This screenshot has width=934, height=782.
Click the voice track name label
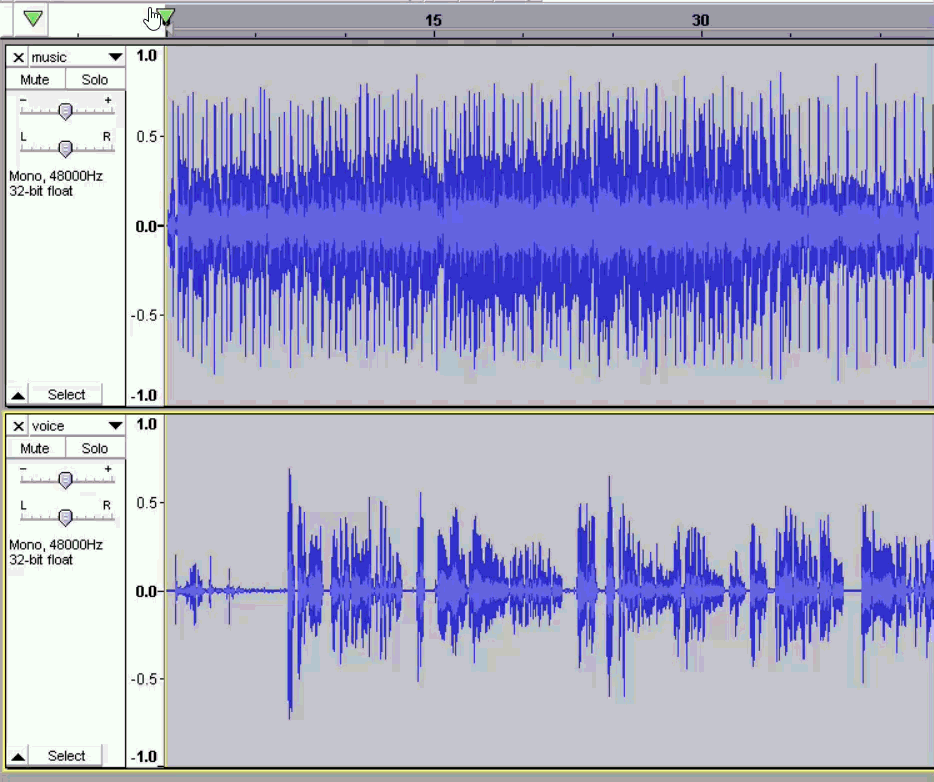pos(48,426)
